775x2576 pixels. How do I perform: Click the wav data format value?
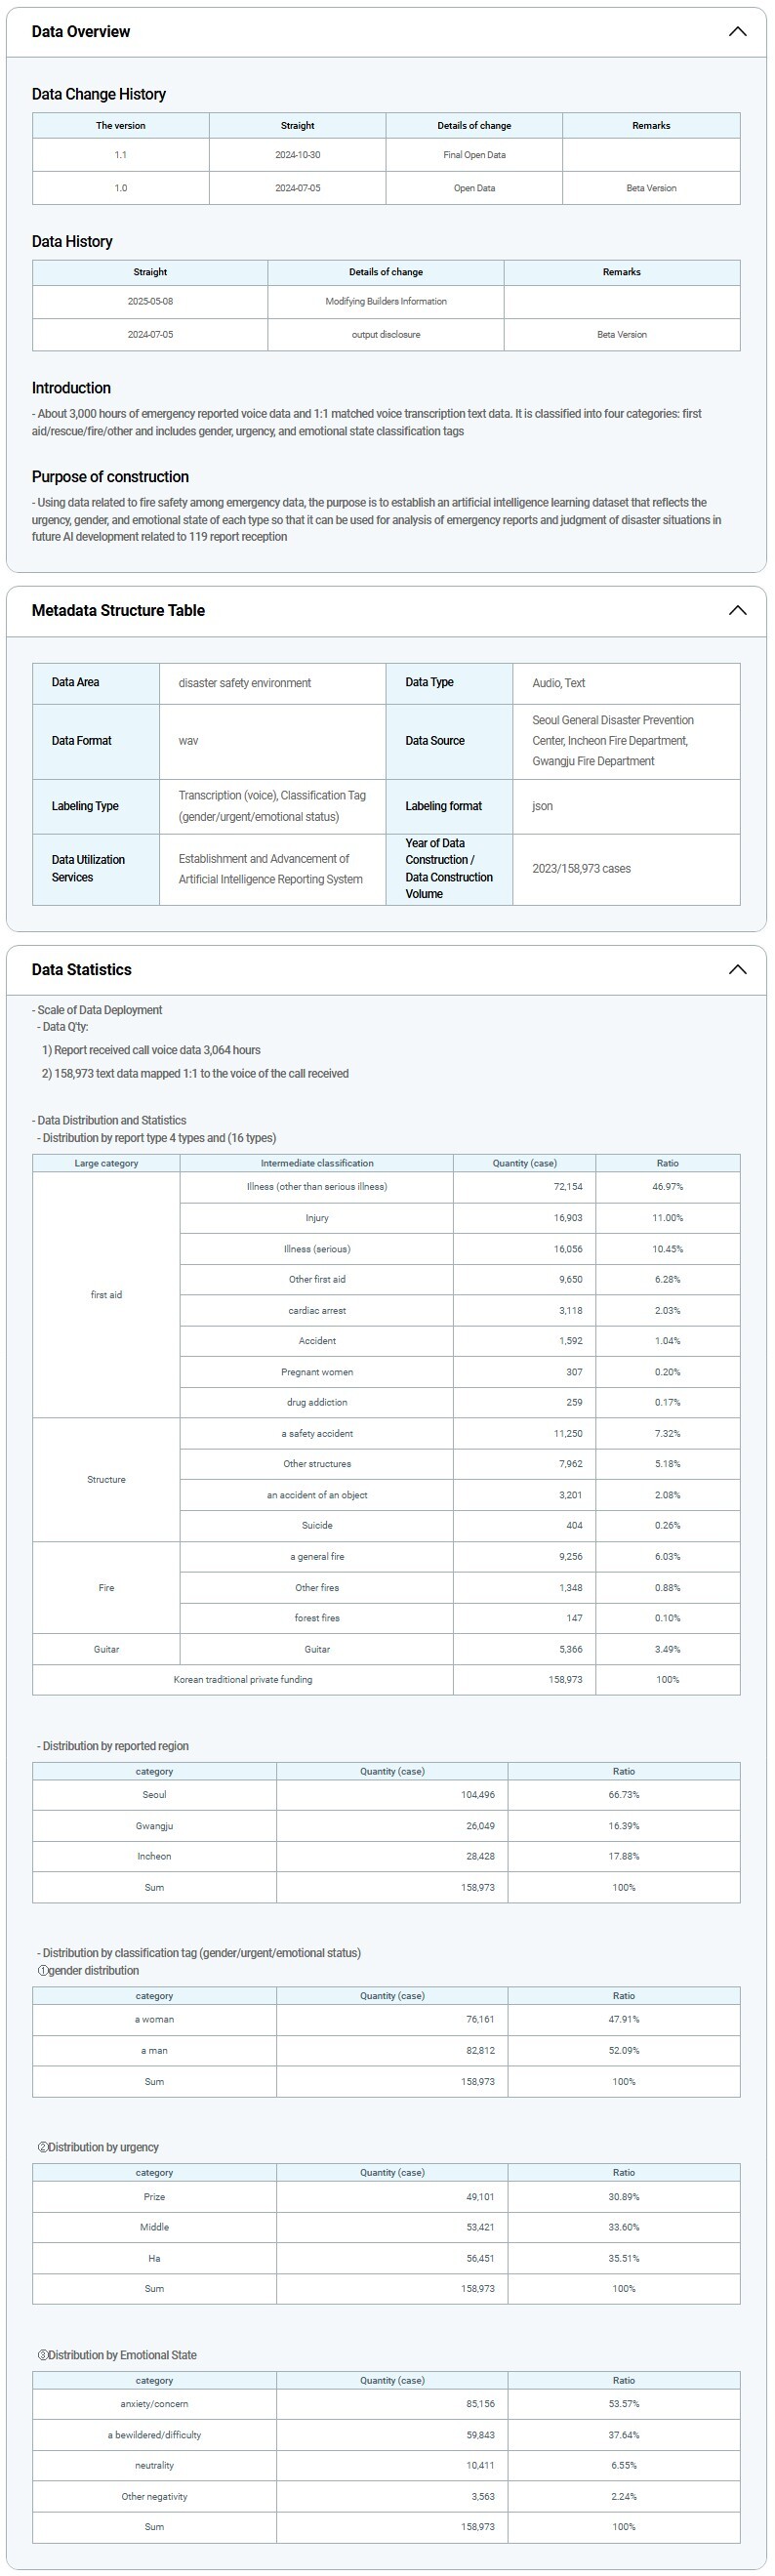pos(188,741)
